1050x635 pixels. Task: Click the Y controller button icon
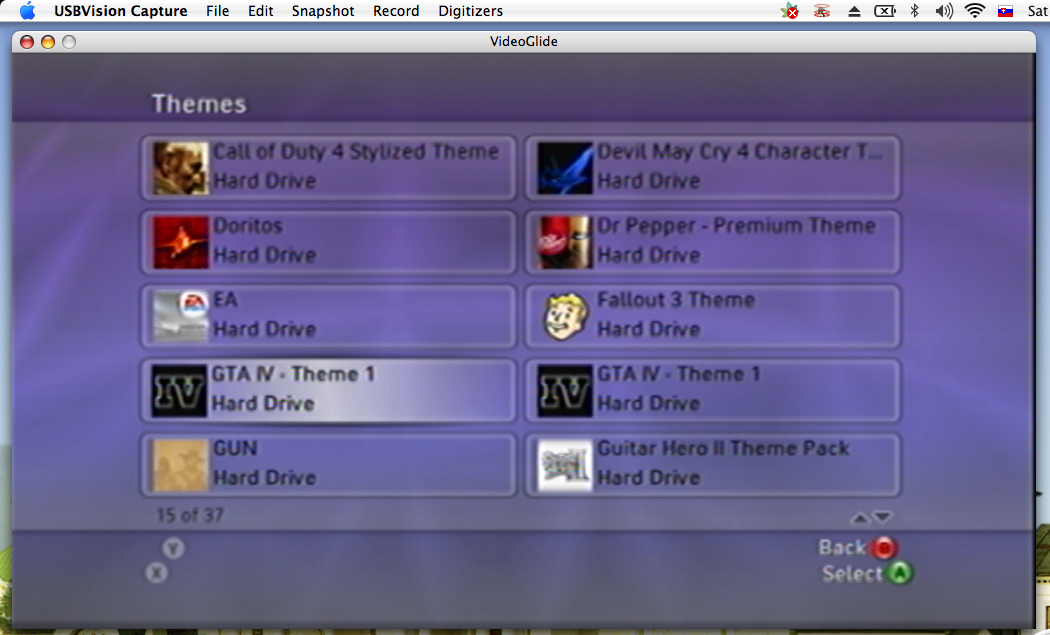(x=173, y=549)
